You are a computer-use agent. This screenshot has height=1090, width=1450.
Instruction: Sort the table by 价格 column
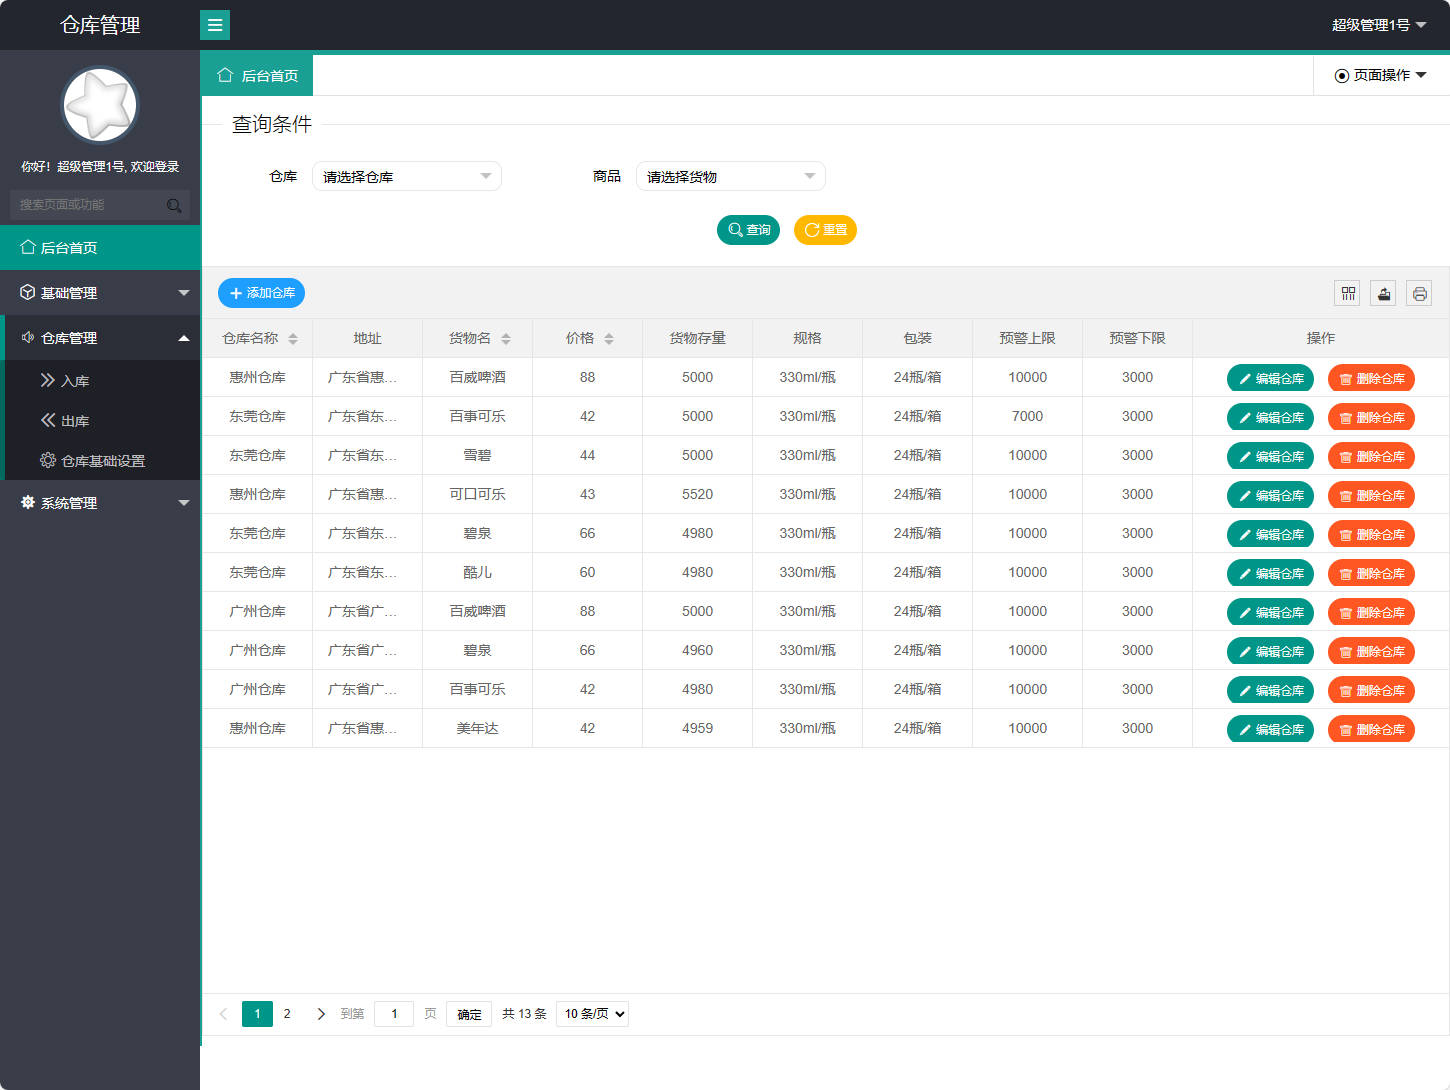pos(609,338)
